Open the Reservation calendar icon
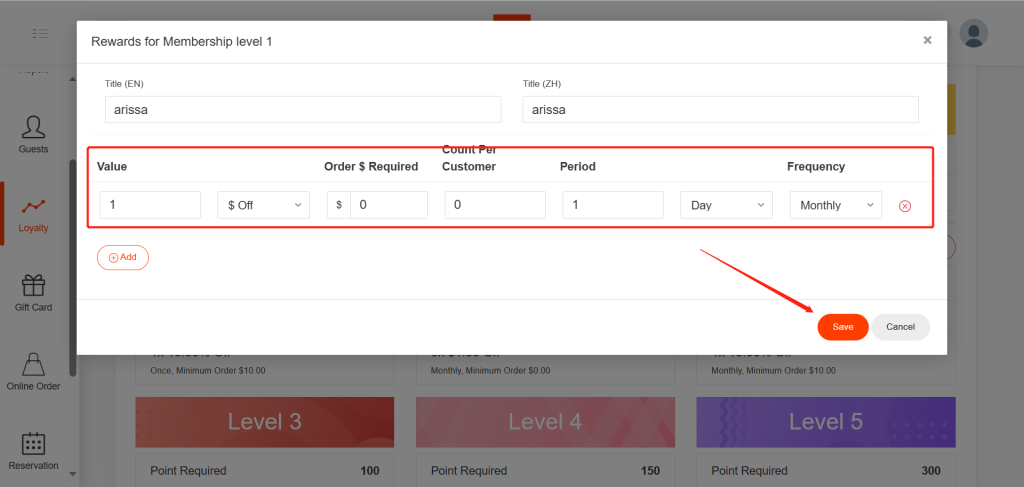This screenshot has width=1024, height=487. (x=33, y=443)
